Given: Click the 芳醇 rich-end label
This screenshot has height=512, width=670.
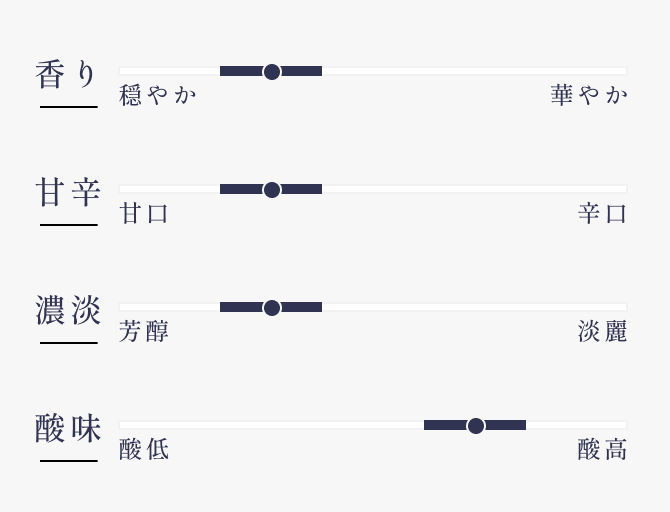Looking at the screenshot, I should coord(144,332).
